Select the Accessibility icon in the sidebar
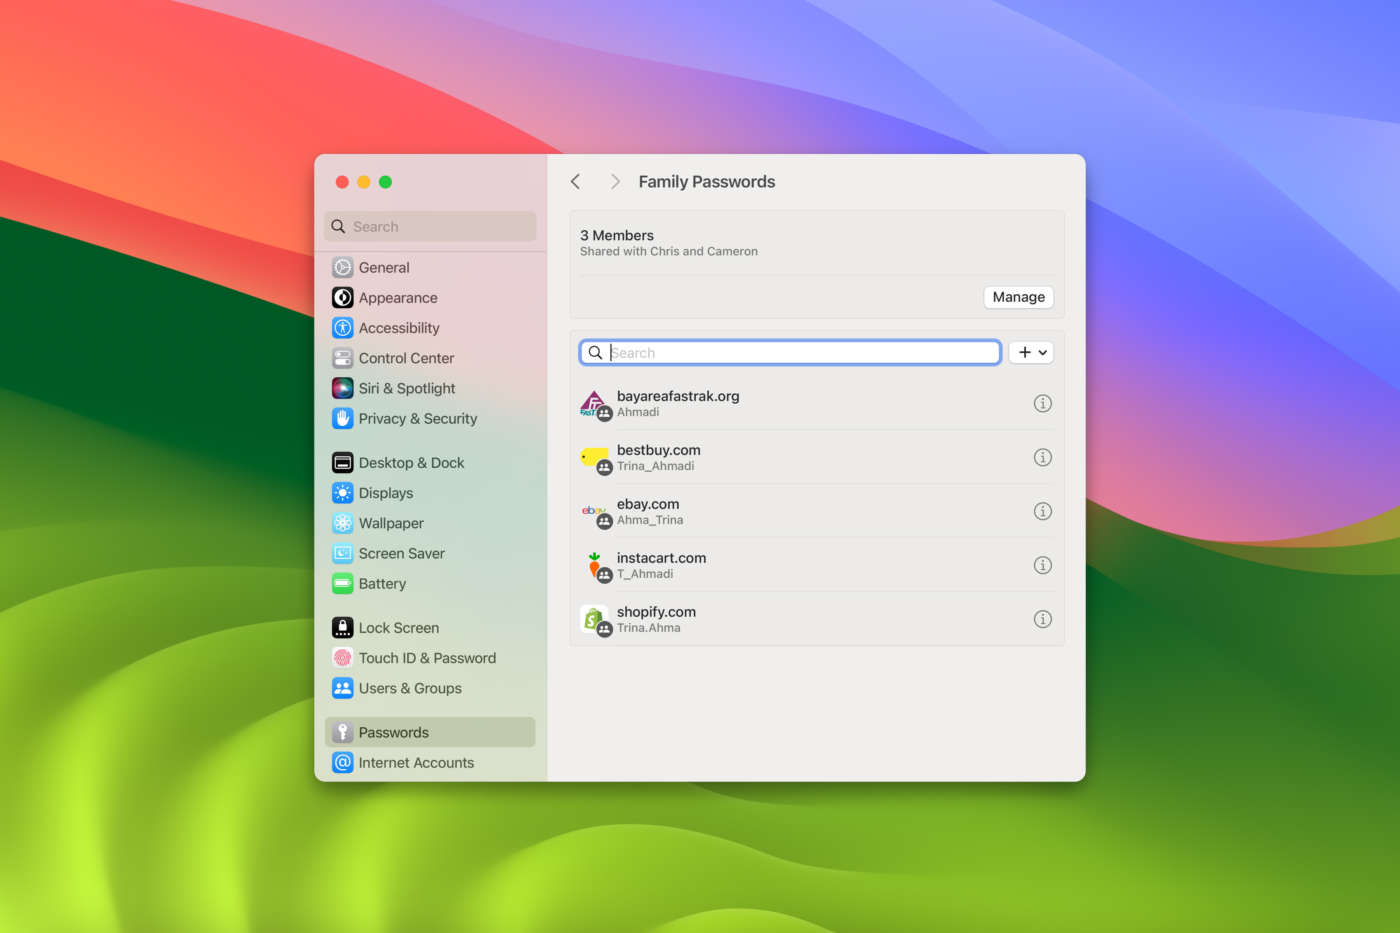This screenshot has height=933, width=1400. (343, 327)
